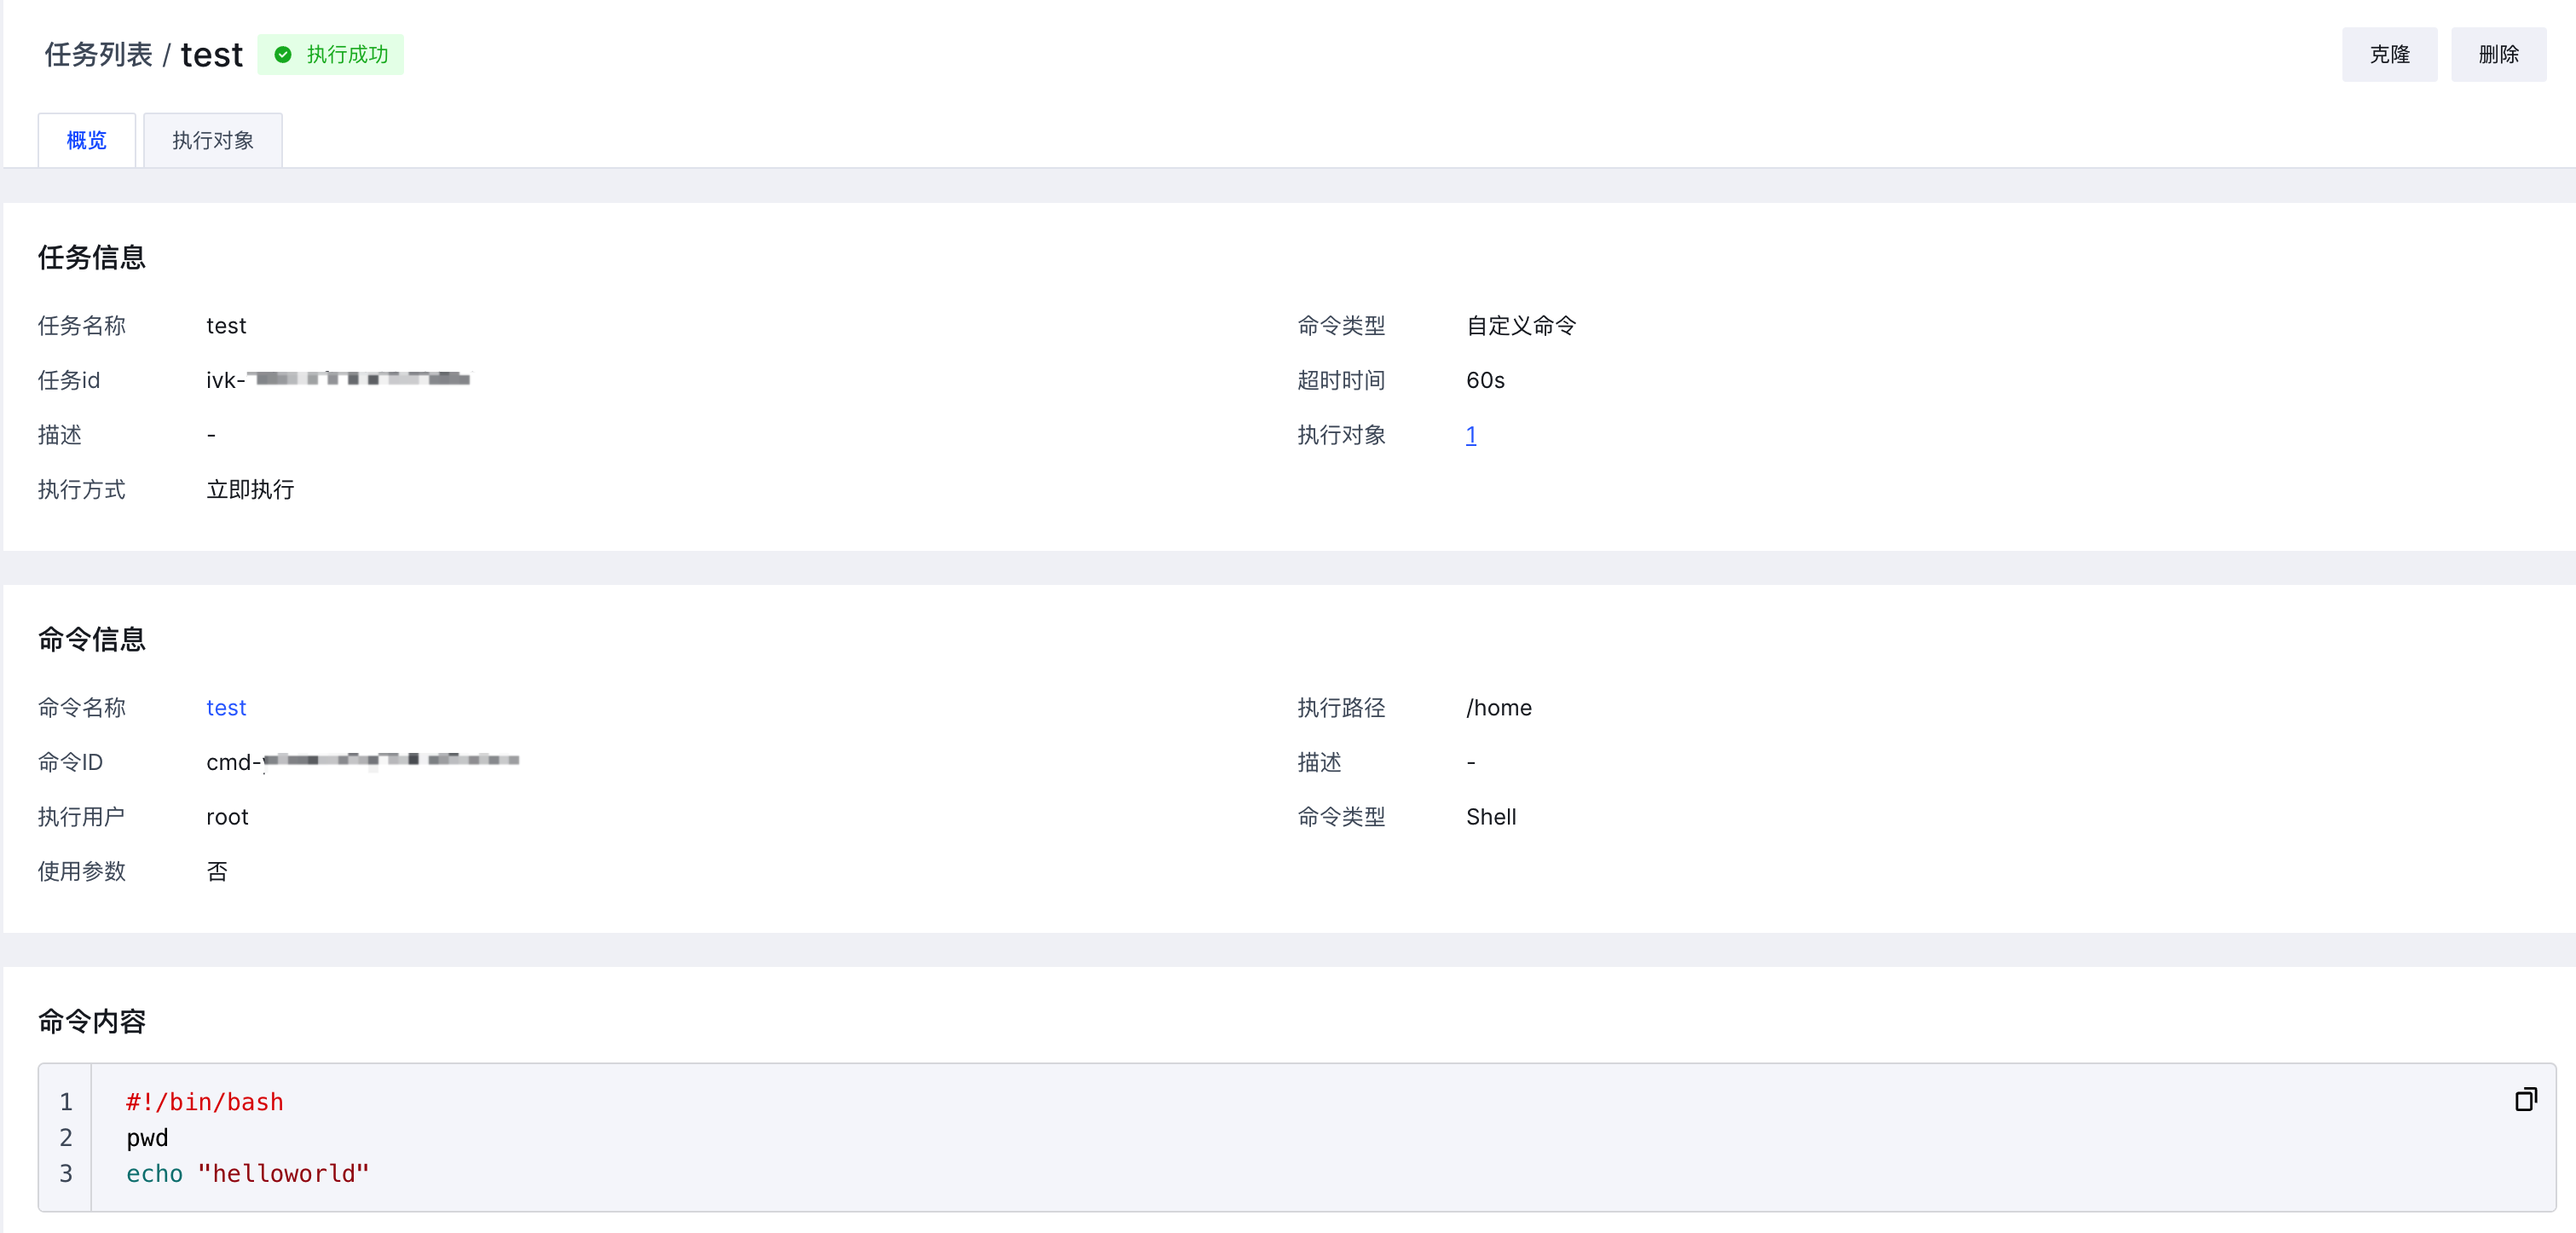Click the test title in breadcrumb header
The height and width of the screenshot is (1233, 2576).
tap(211, 54)
